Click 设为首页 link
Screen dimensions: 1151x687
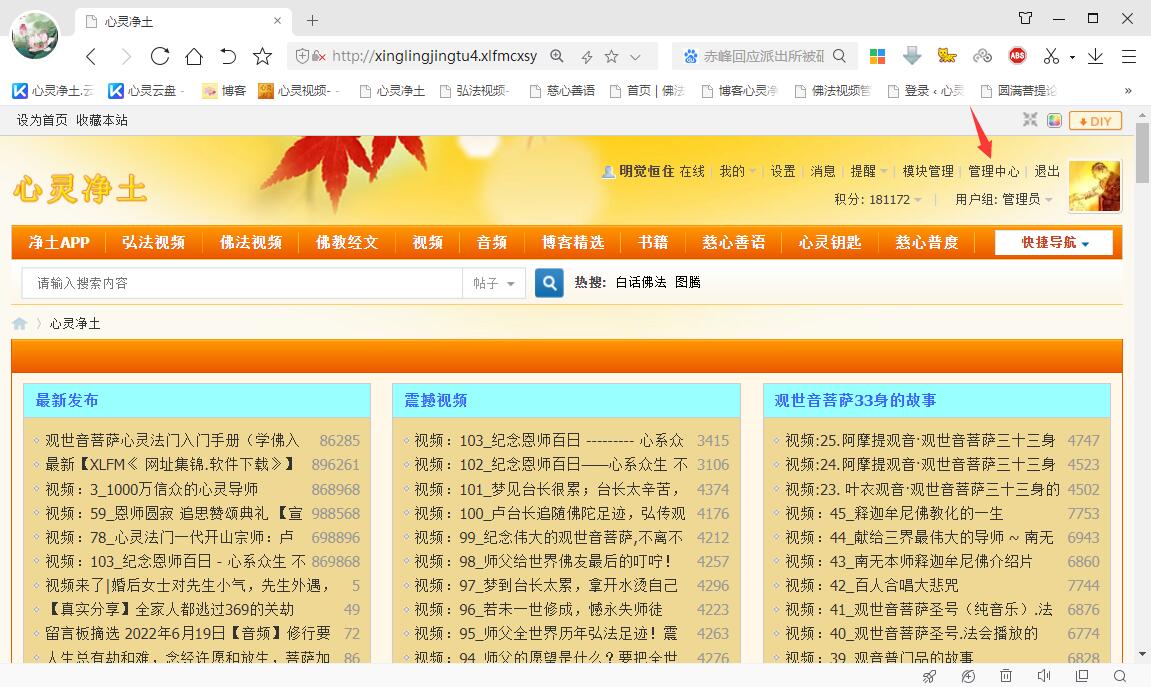[x=42, y=120]
